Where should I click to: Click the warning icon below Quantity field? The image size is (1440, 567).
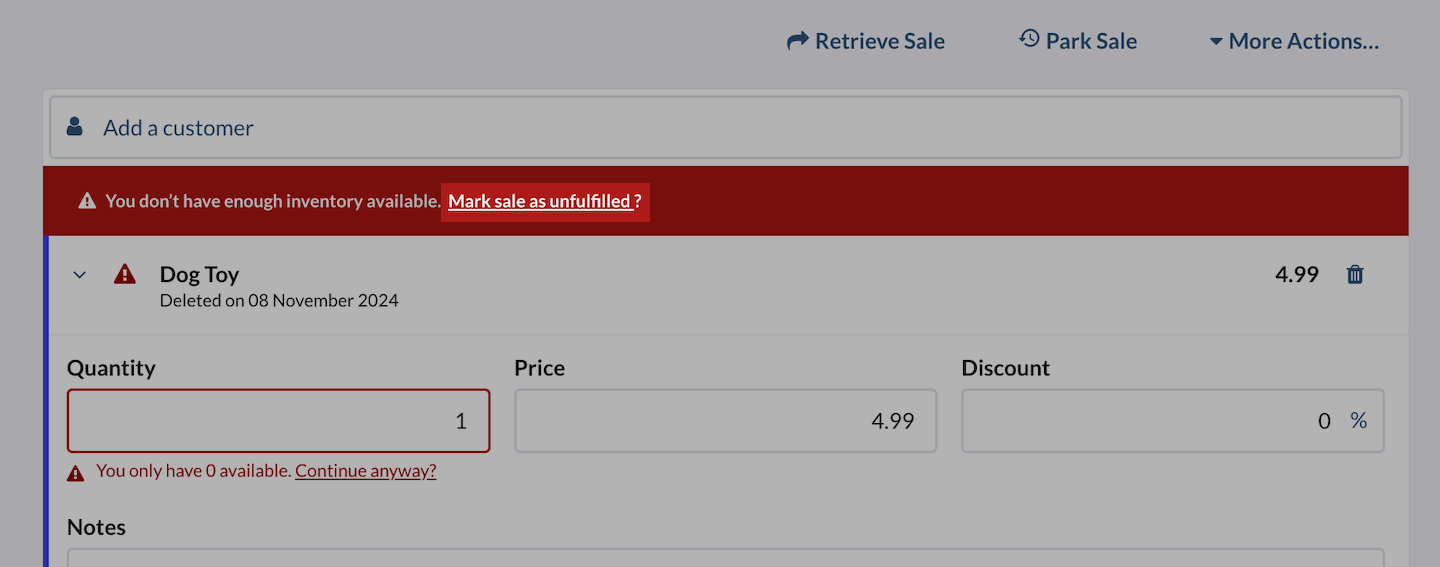point(76,473)
